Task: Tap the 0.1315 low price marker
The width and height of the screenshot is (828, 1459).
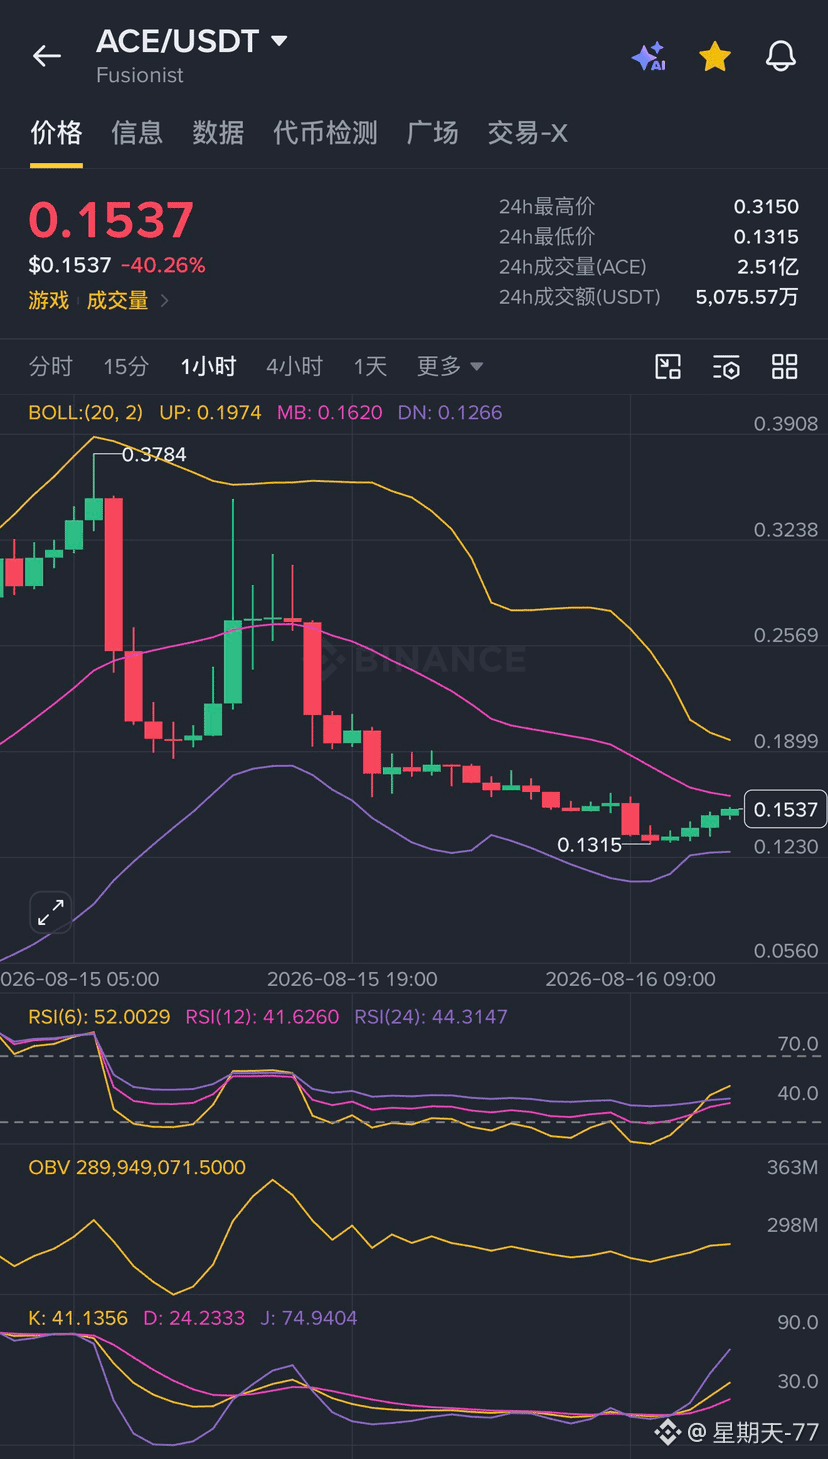Action: tap(589, 845)
